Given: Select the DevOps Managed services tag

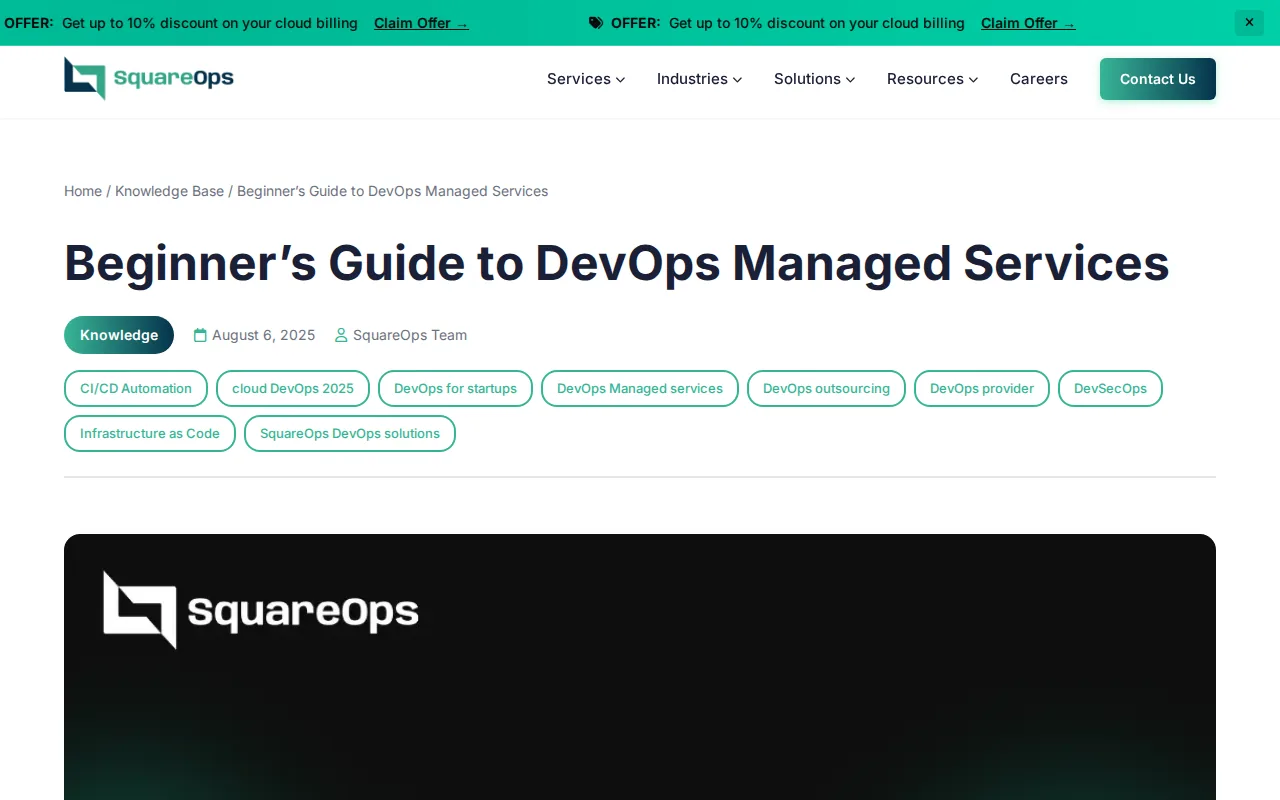Looking at the screenshot, I should (640, 389).
